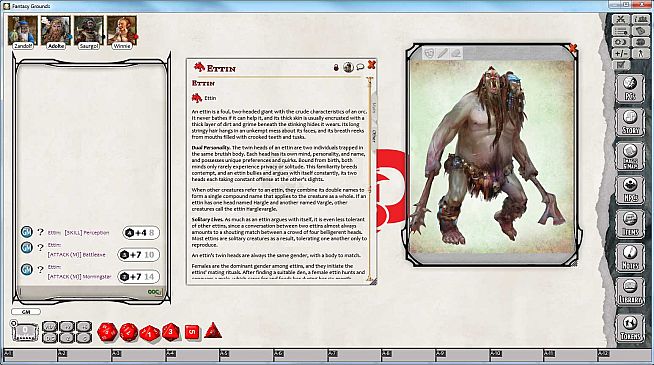Select the mask tool in image window toolbar

pyautogui.click(x=429, y=53)
